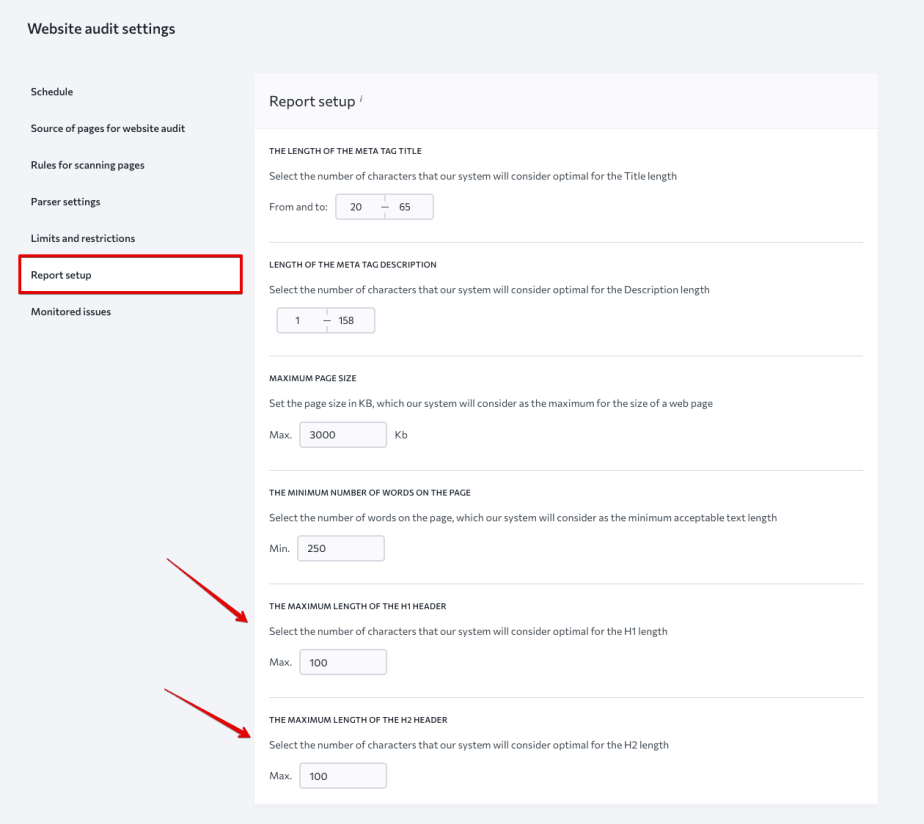This screenshot has width=924, height=824.
Task: Click the Maximum page size field showing 3000
Action: [x=343, y=434]
